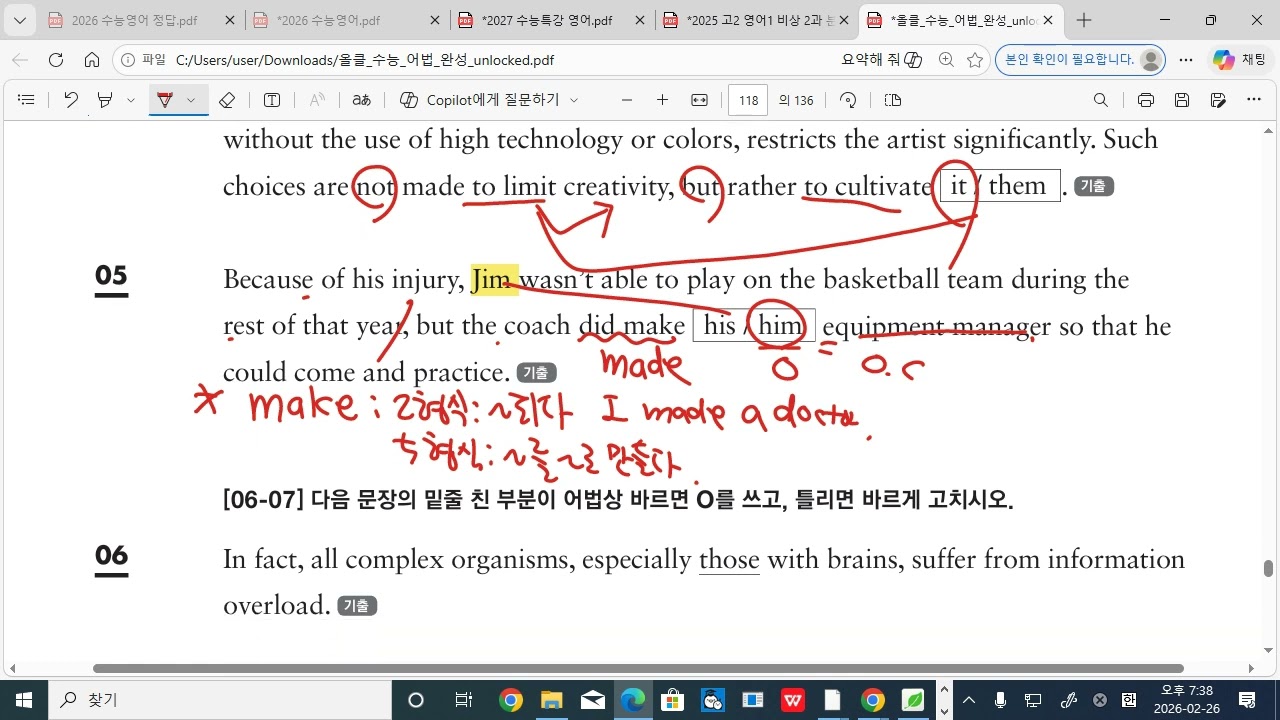Click 요약해 줘 summarize button
This screenshot has width=1280, height=720.
coord(881,60)
